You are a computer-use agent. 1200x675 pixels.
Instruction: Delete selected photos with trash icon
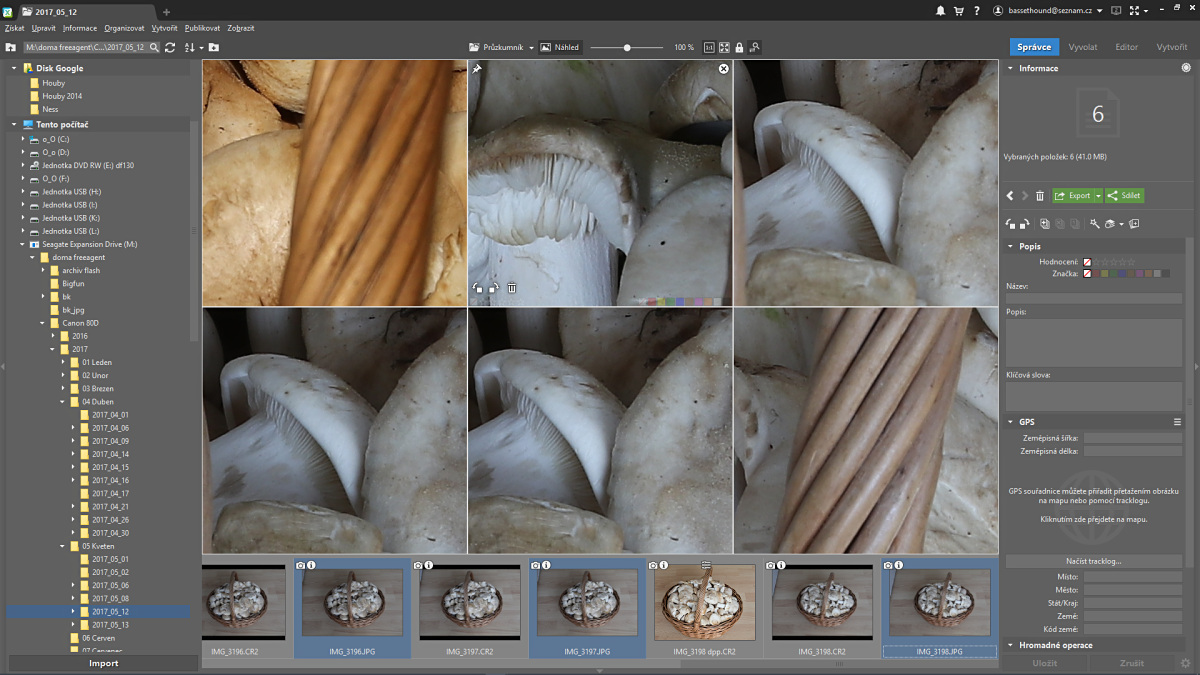coord(1040,196)
